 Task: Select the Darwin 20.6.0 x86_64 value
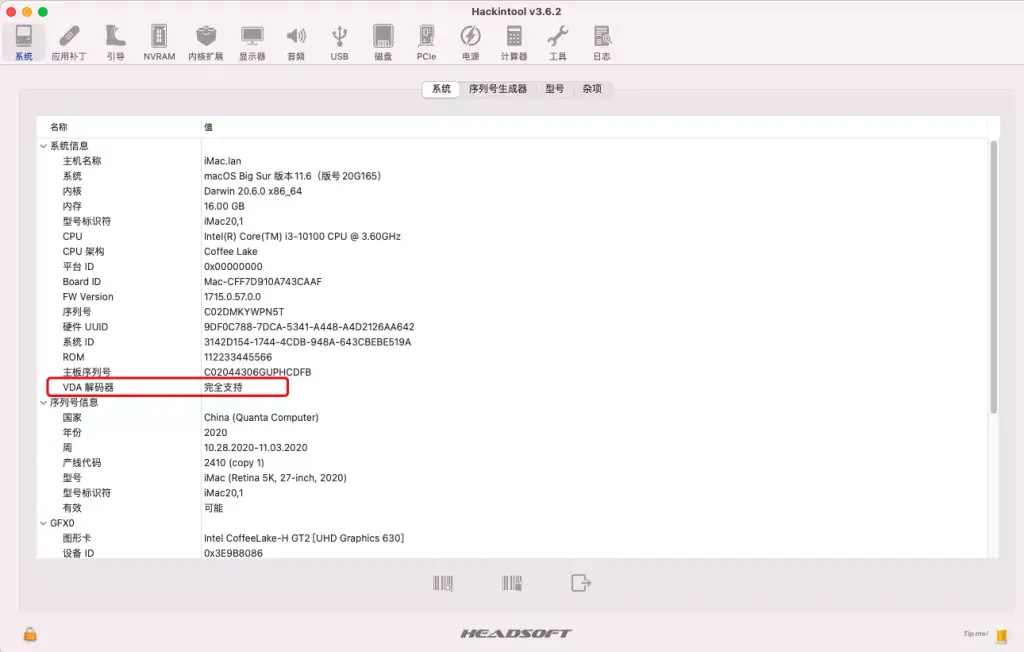(x=253, y=191)
